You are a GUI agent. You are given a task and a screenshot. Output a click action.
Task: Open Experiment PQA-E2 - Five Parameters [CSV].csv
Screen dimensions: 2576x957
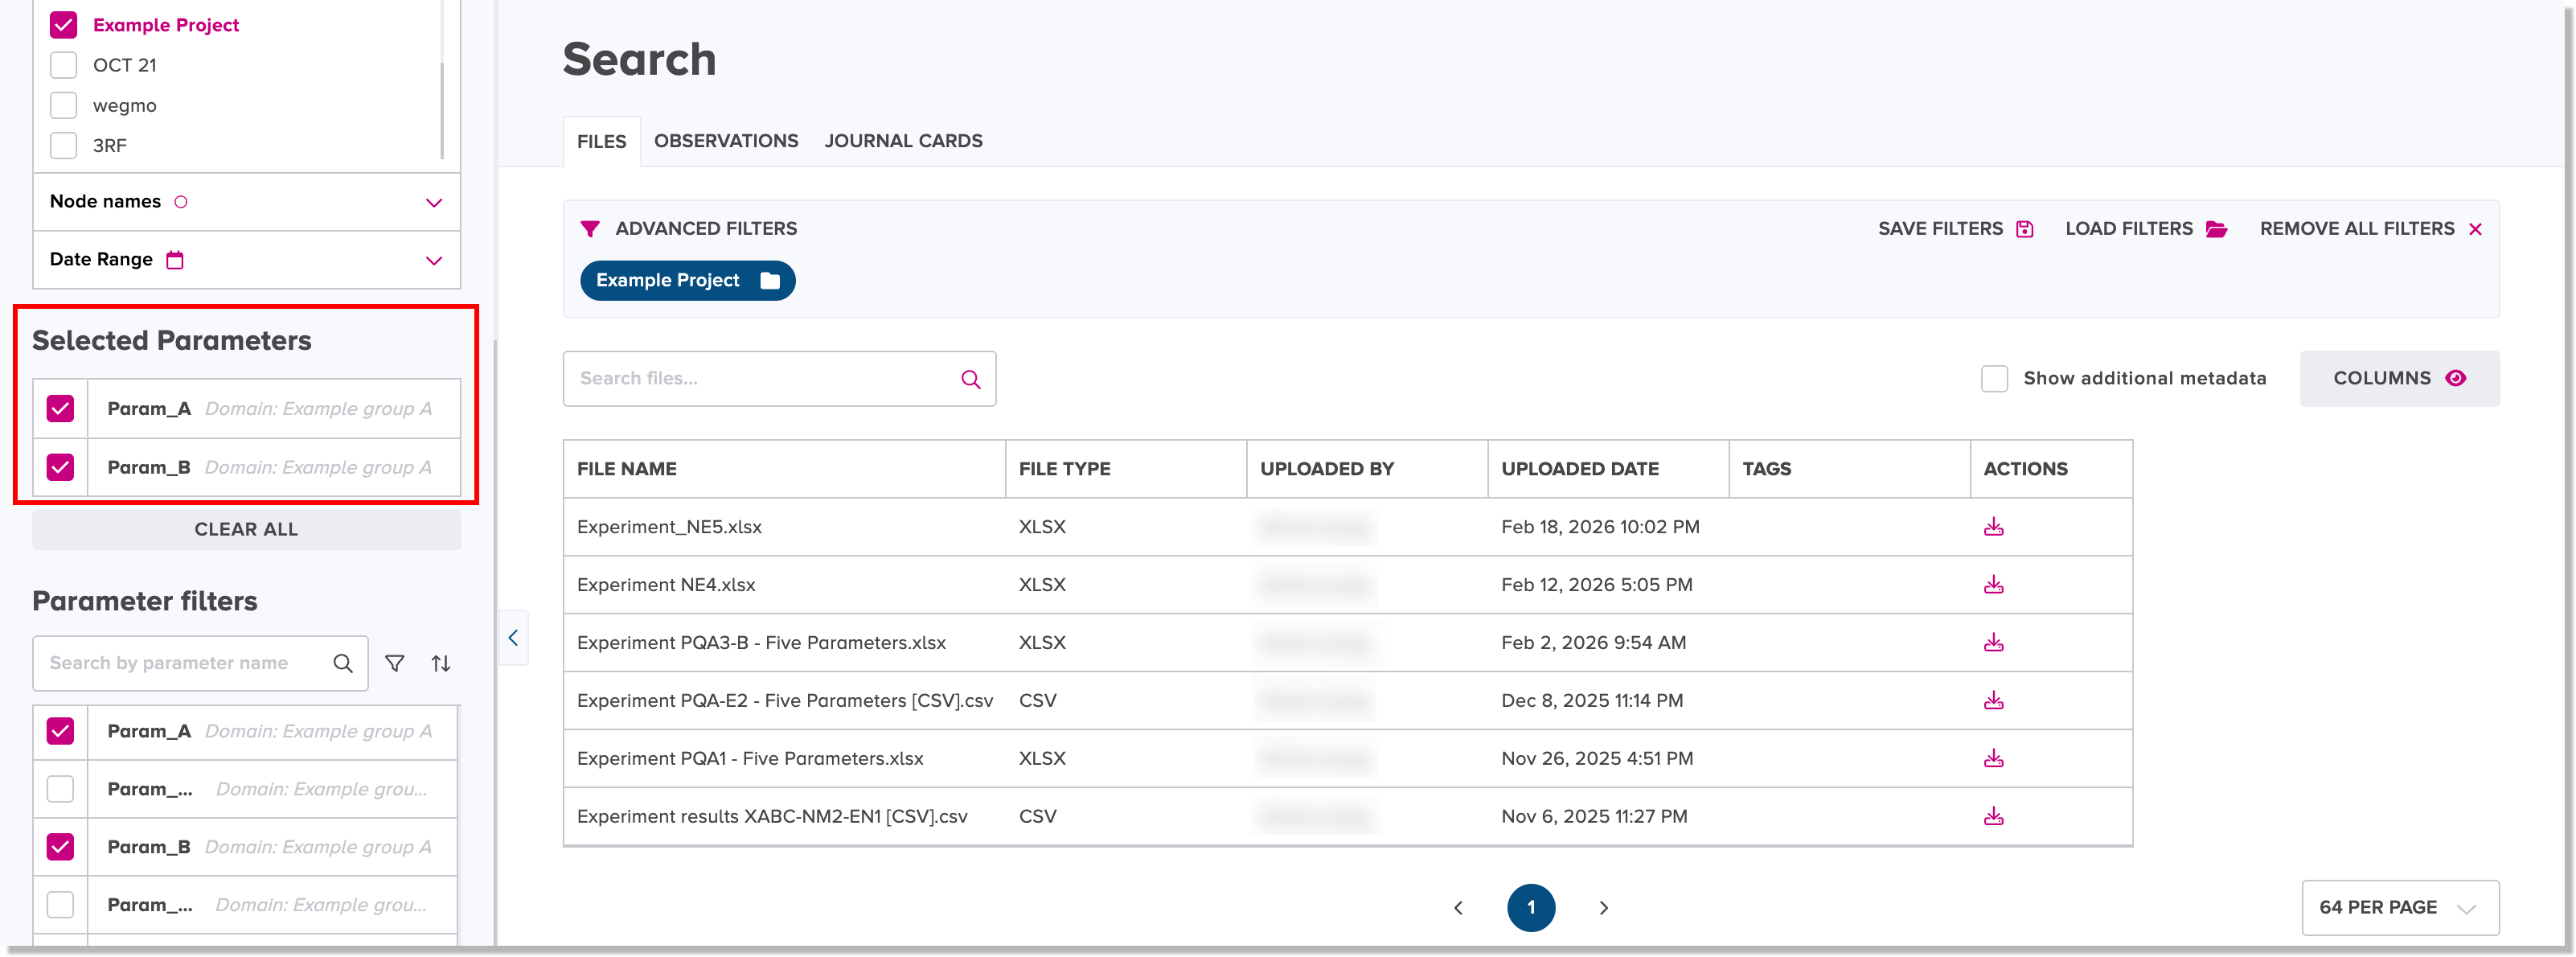785,701
